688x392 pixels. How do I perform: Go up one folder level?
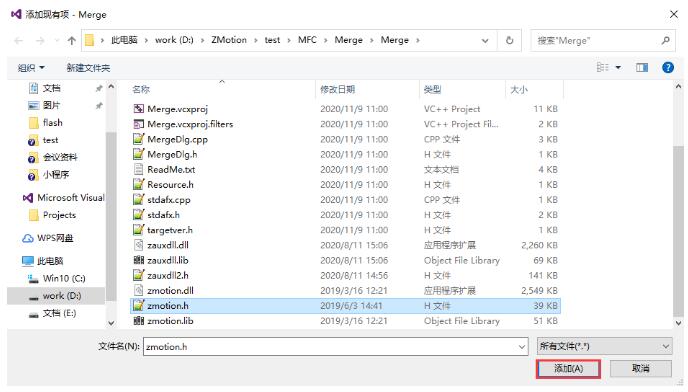pyautogui.click(x=72, y=41)
